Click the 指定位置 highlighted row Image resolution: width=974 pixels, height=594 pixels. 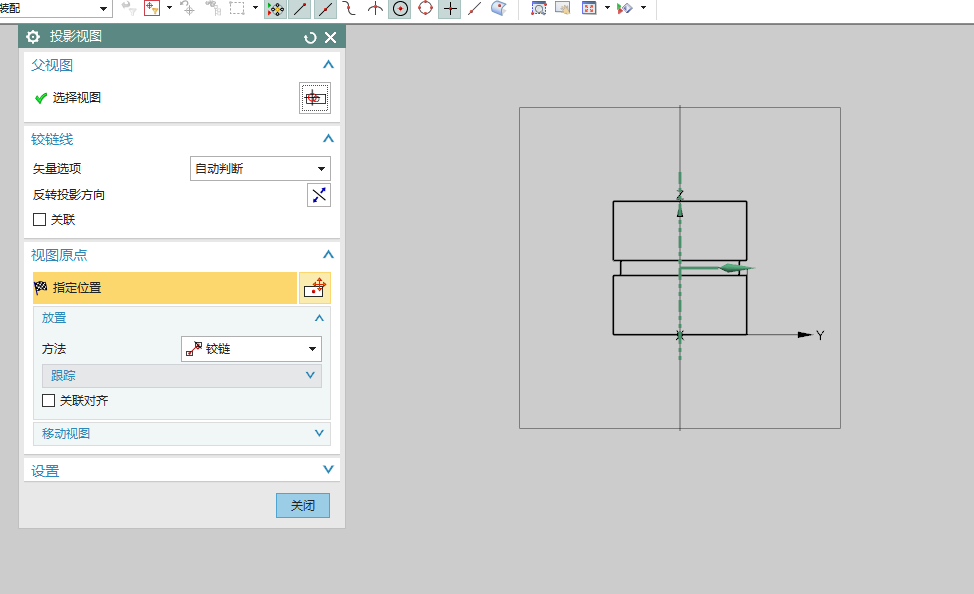165,288
